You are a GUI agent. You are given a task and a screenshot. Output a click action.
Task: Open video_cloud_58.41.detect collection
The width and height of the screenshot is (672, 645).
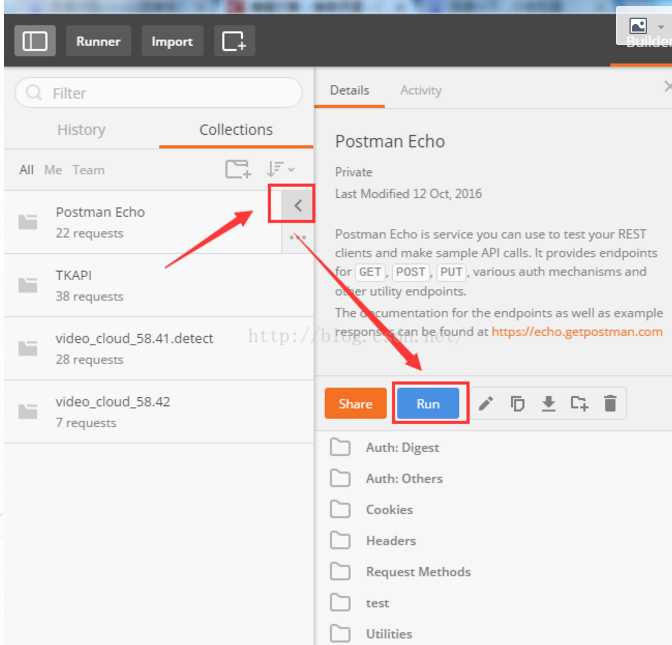click(x=159, y=348)
